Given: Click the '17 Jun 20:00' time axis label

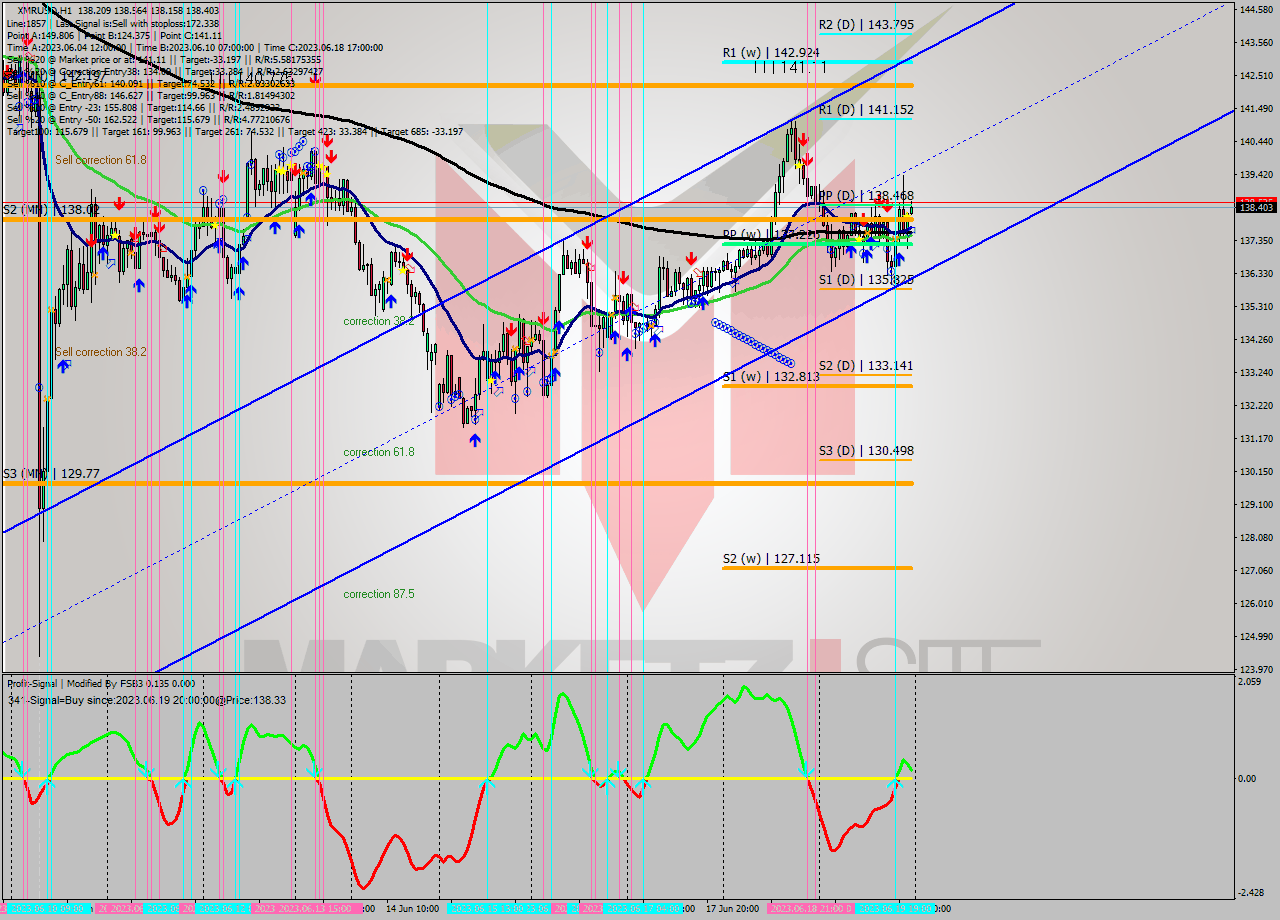Looking at the screenshot, I should pyautogui.click(x=732, y=909).
